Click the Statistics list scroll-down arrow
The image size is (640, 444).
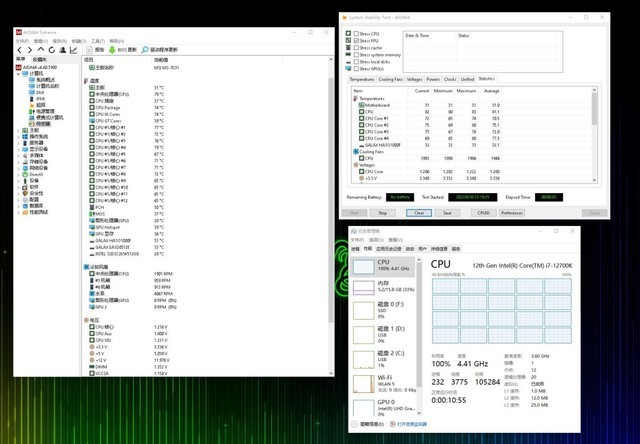594,180
